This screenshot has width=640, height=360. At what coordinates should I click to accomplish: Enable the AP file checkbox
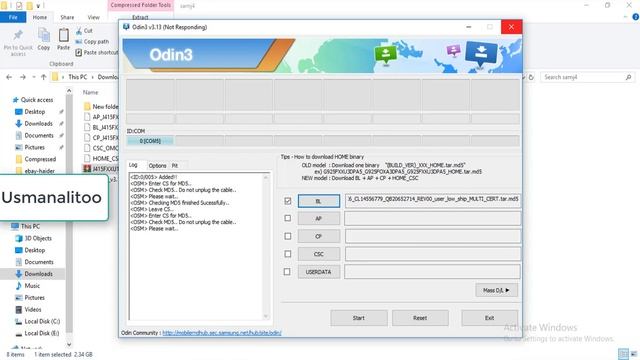[x=288, y=218]
